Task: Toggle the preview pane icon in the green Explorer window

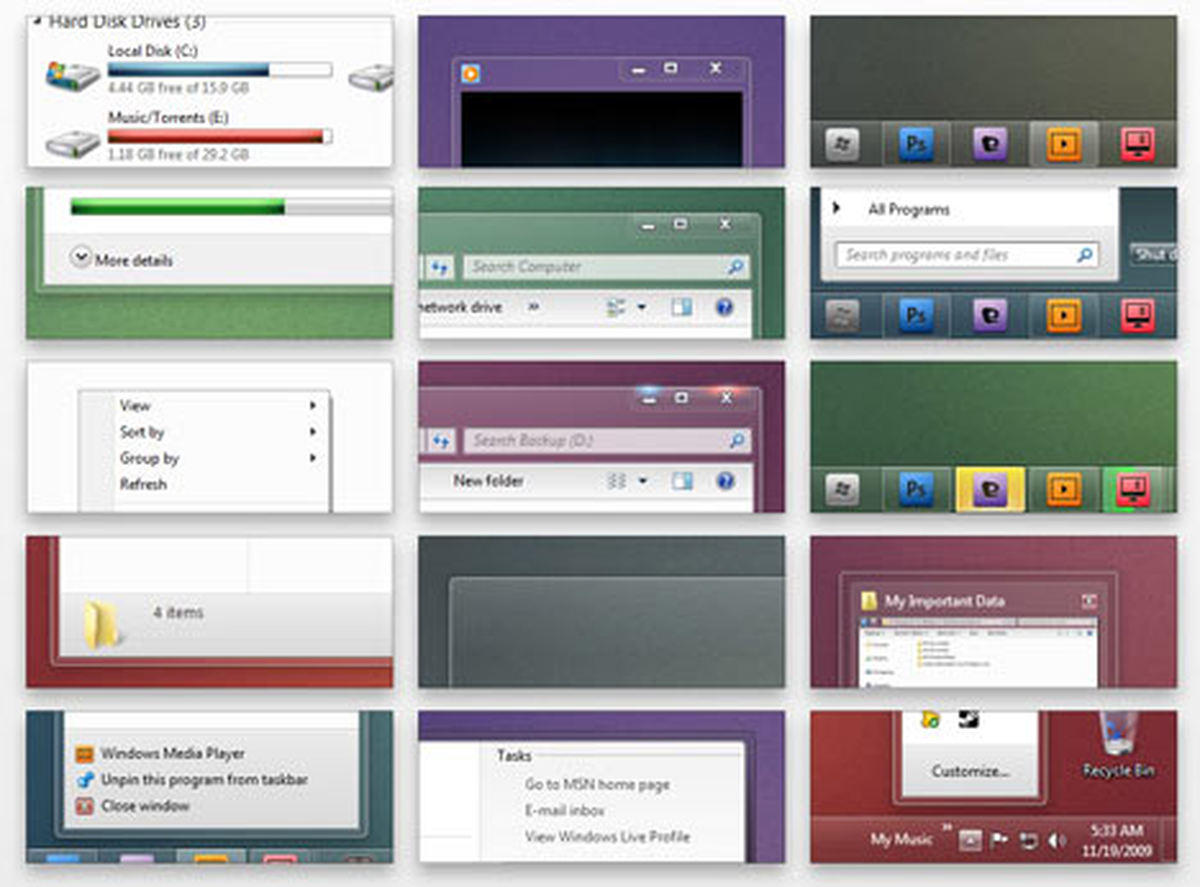Action: (682, 307)
